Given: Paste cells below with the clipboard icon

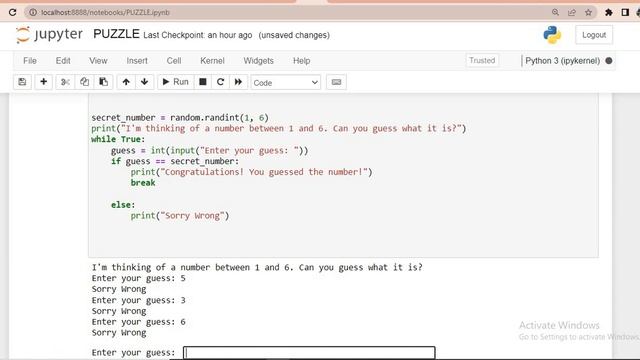Looking at the screenshot, I should (103, 82).
